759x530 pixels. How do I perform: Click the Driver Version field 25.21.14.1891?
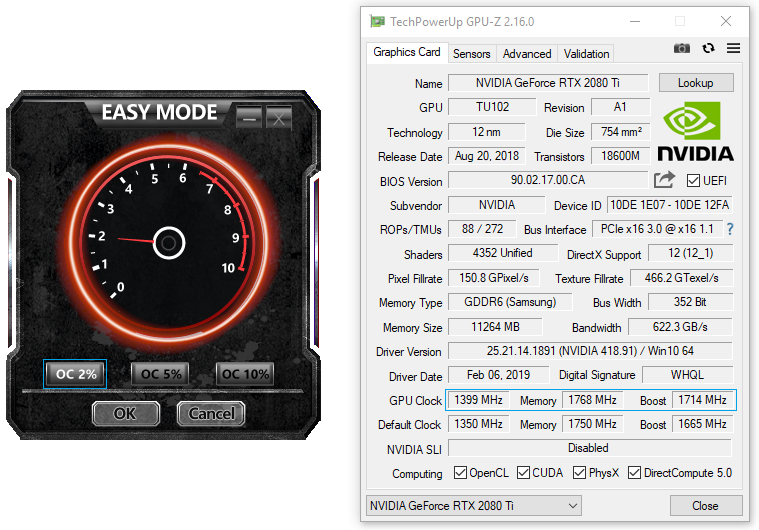tap(590, 351)
